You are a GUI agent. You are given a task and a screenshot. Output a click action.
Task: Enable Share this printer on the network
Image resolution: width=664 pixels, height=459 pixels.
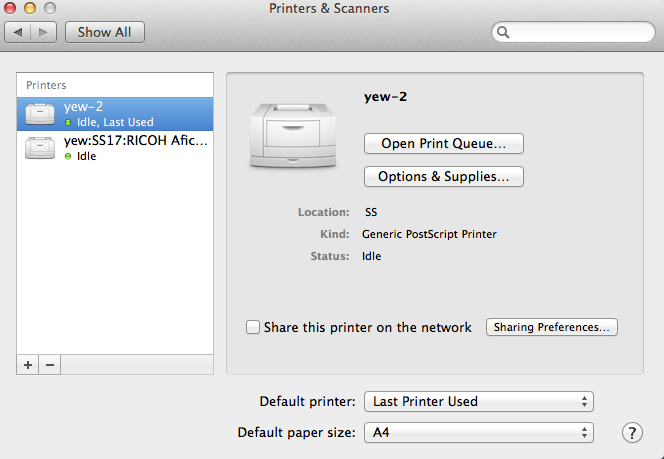[254, 327]
